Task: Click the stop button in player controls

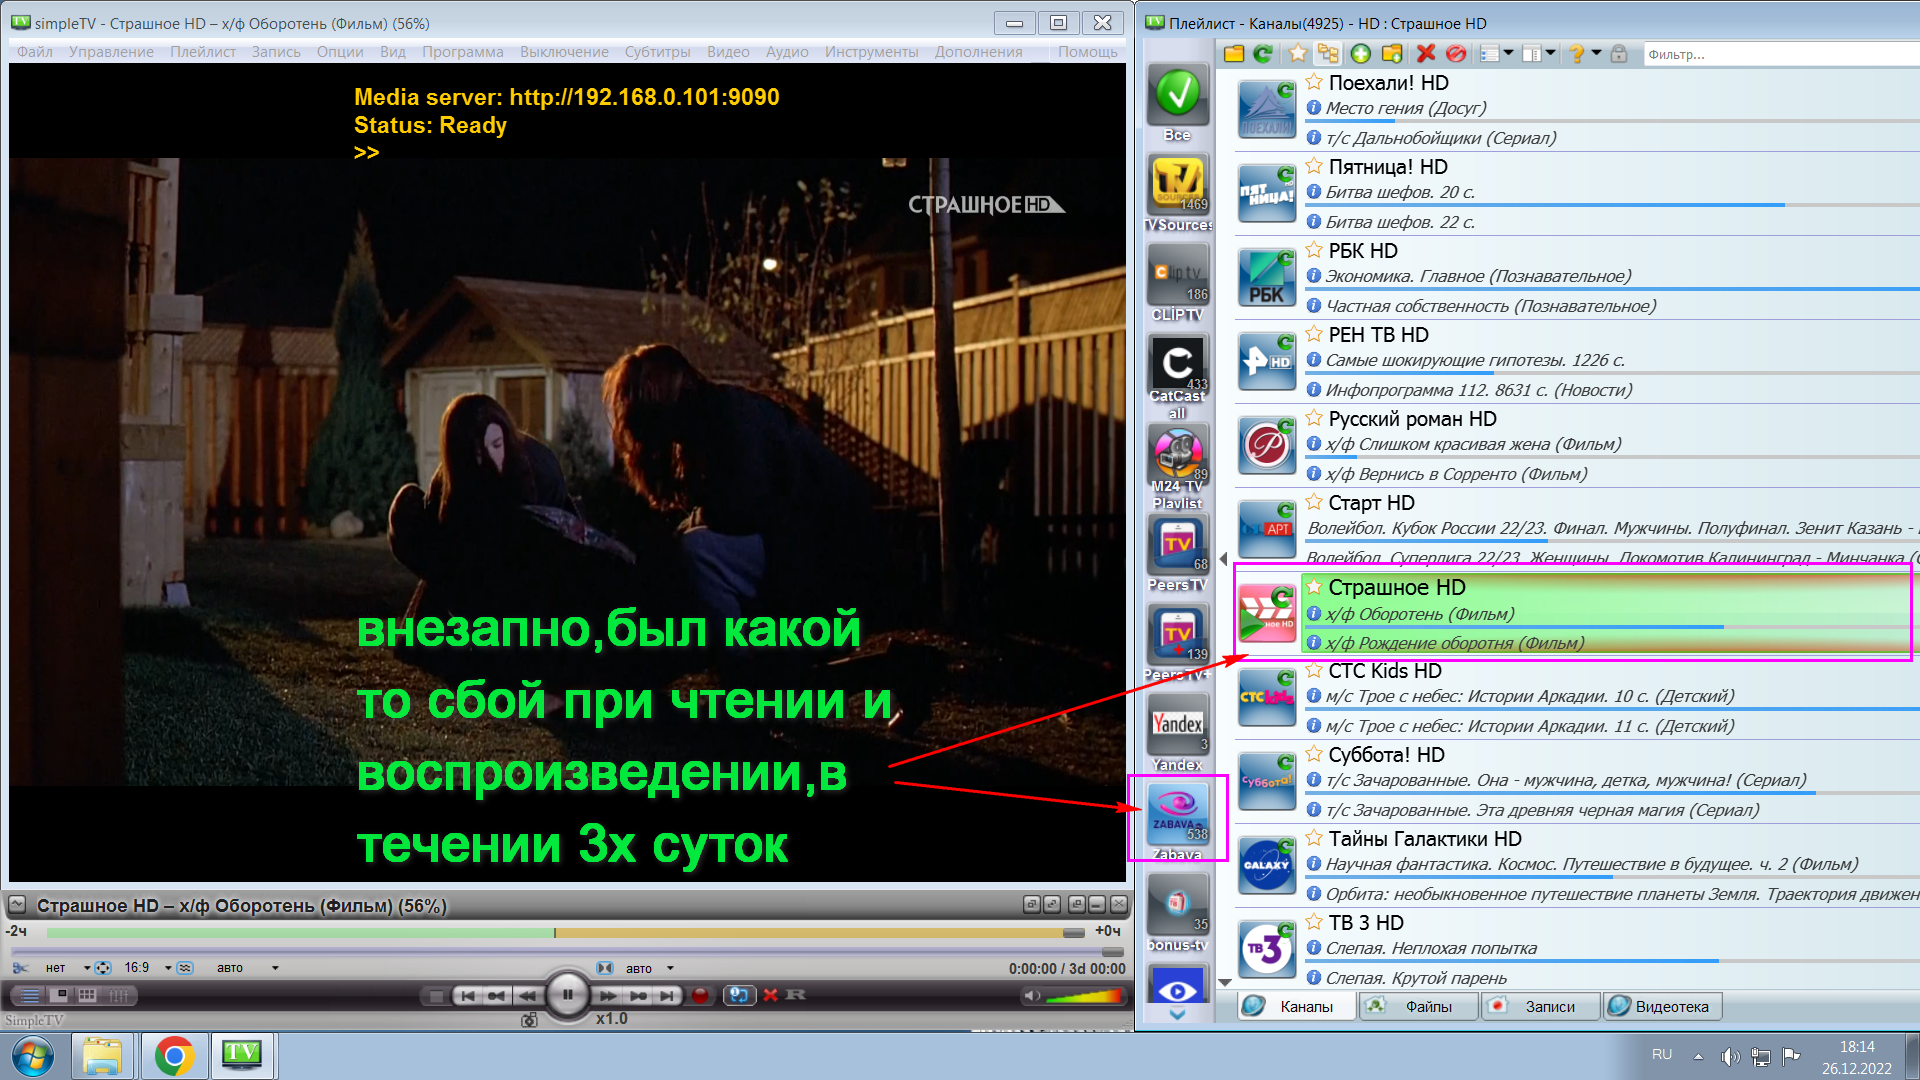Action: click(x=436, y=996)
